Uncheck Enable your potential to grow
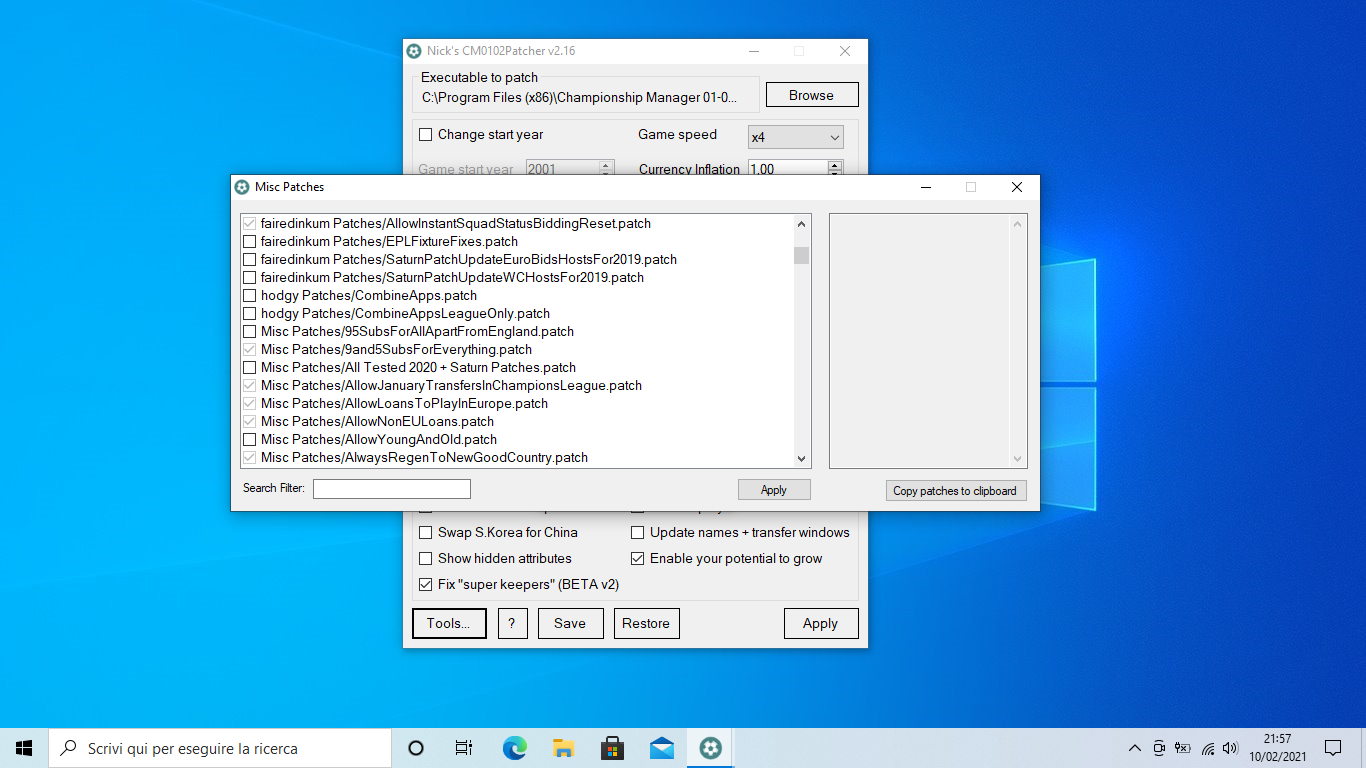1366x768 pixels. [x=638, y=559]
